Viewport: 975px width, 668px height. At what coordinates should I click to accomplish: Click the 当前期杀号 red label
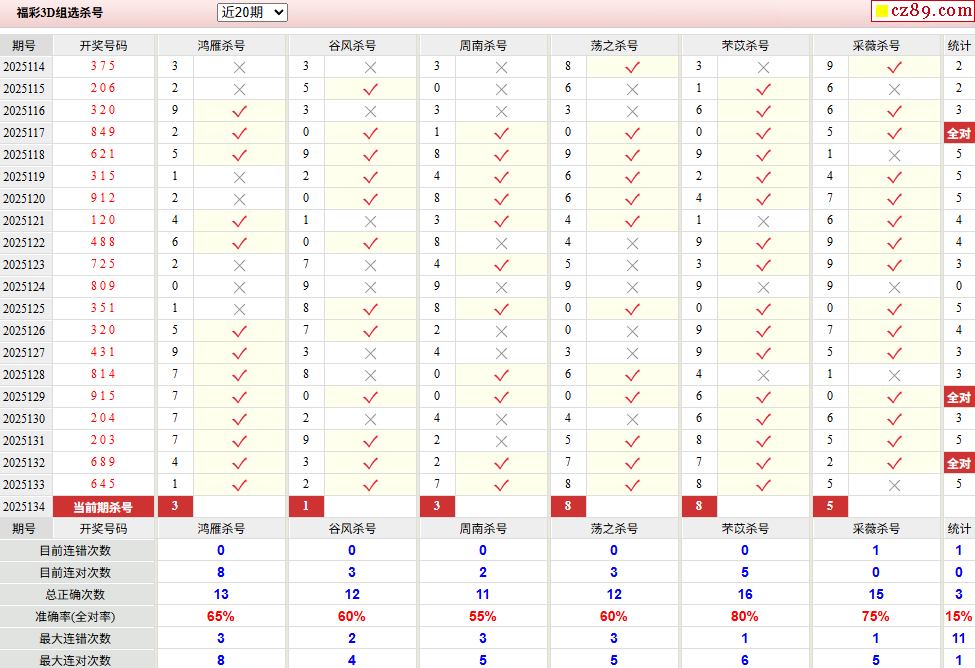point(103,507)
